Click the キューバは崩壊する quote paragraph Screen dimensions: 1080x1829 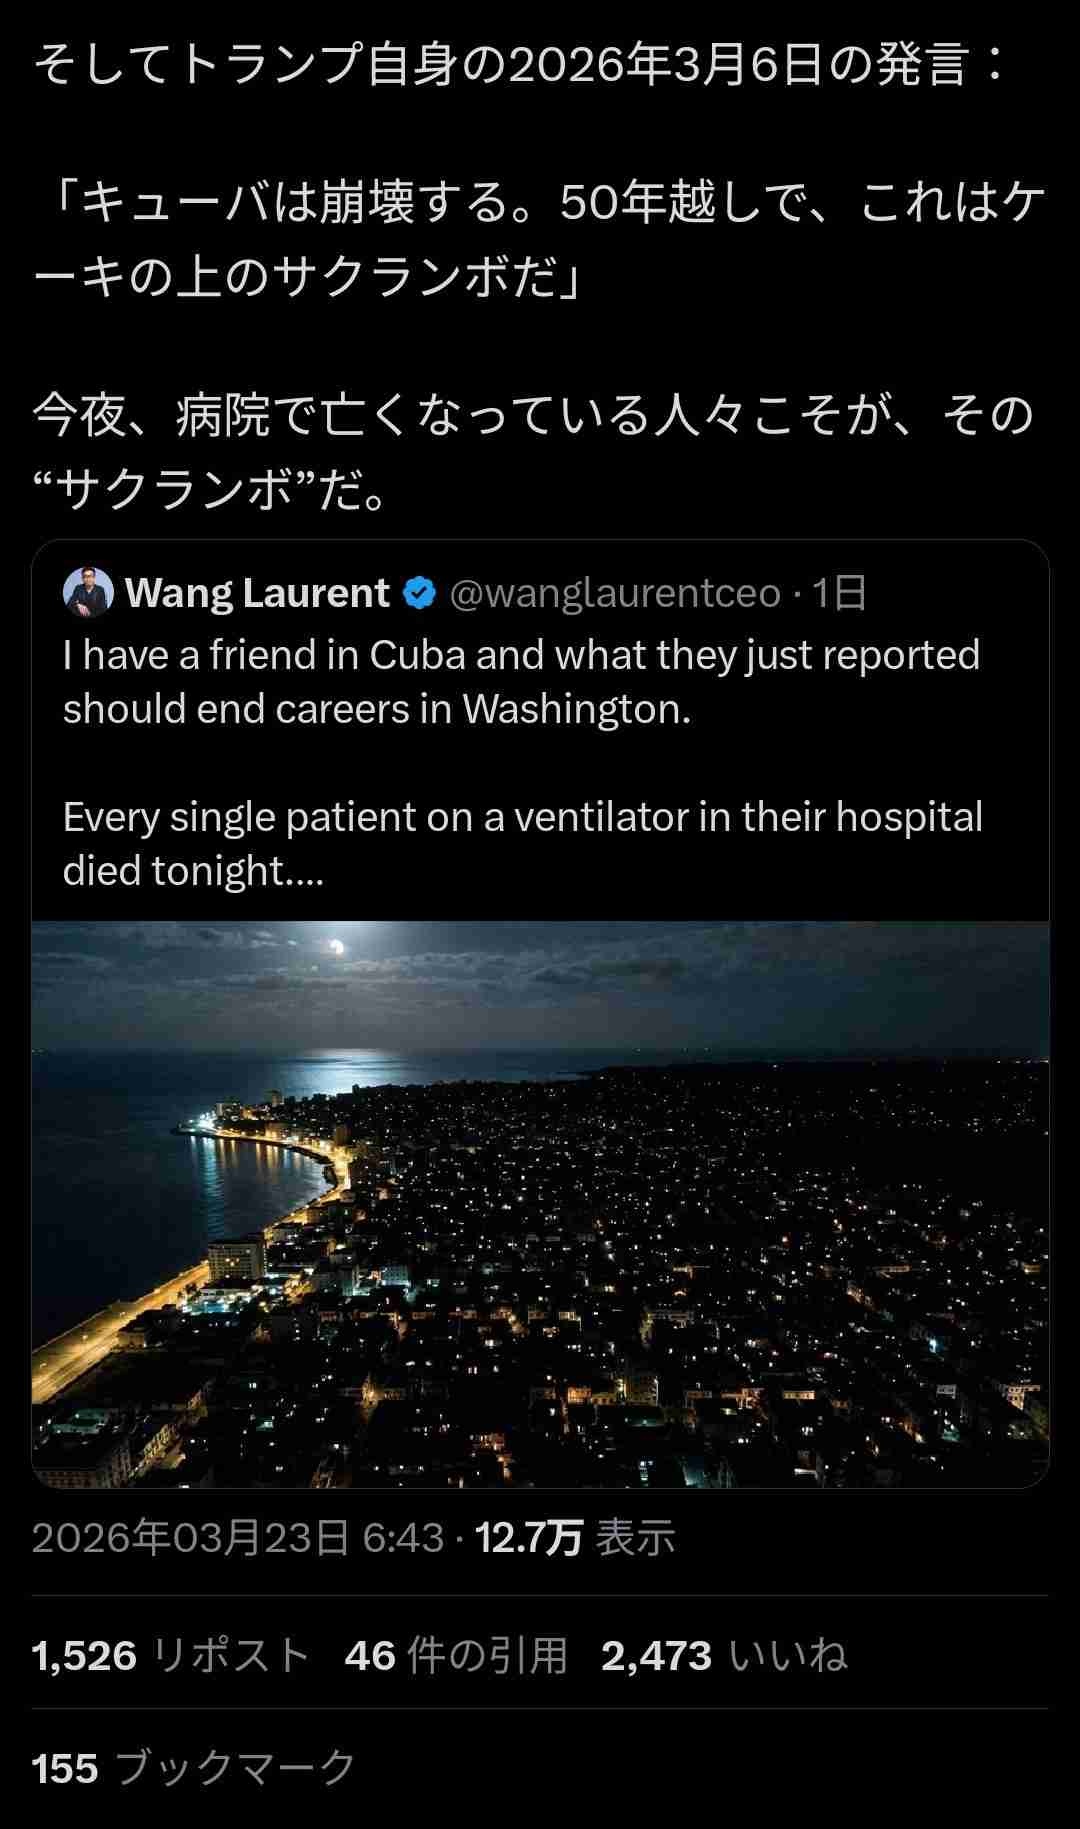tap(540, 240)
